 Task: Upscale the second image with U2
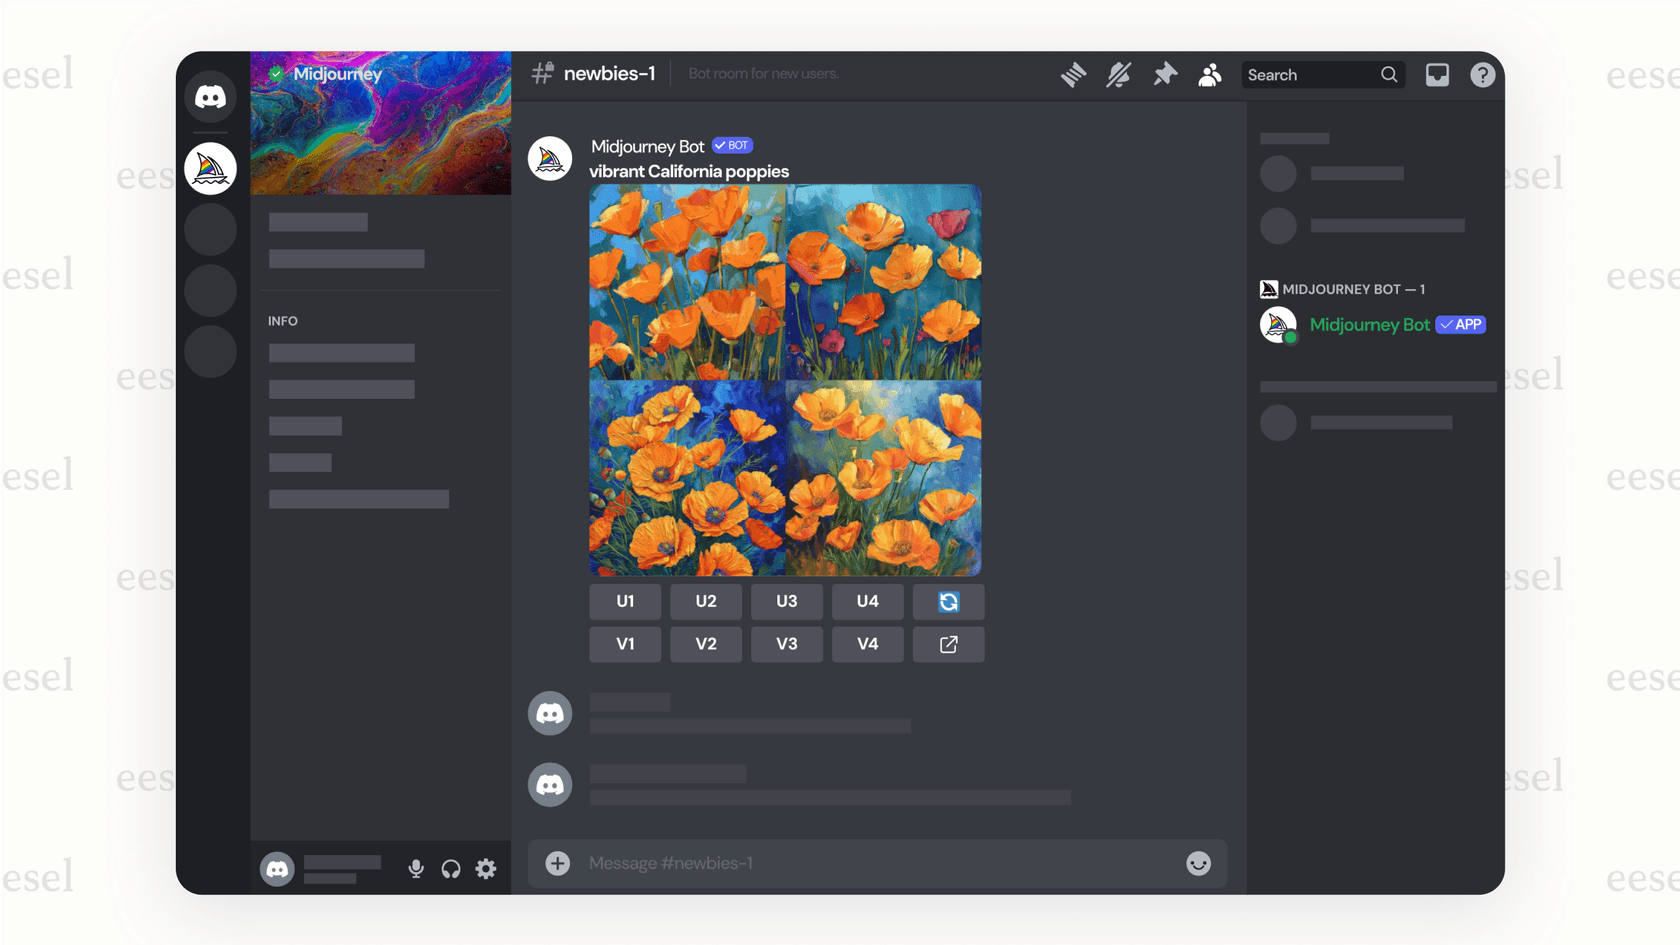[705, 601]
